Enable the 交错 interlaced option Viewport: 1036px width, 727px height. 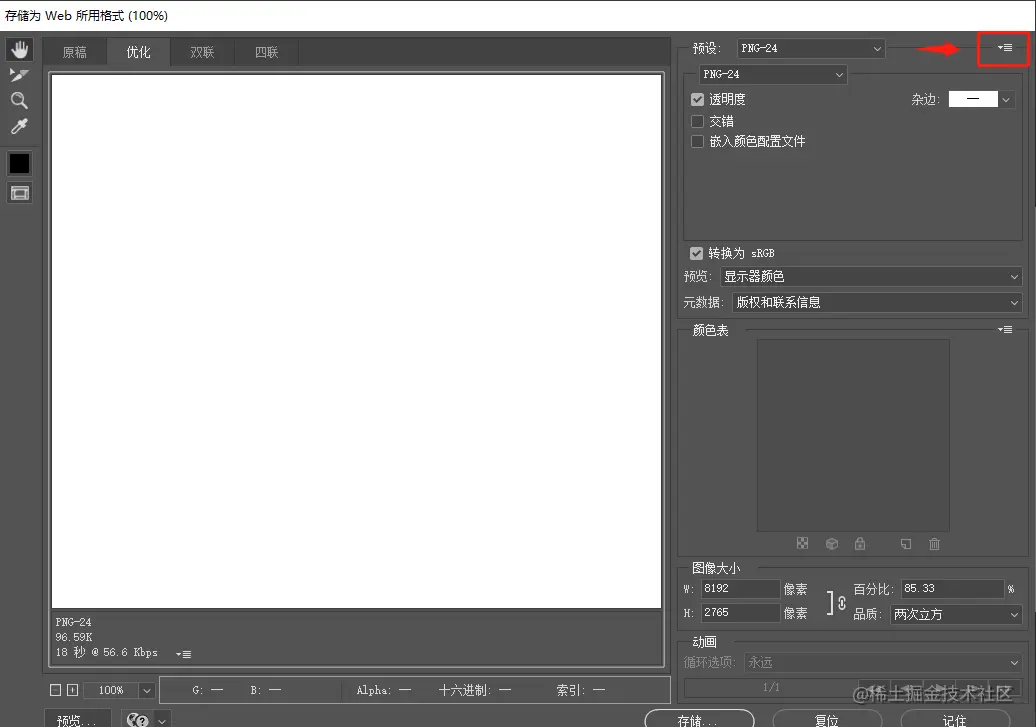(x=696, y=120)
